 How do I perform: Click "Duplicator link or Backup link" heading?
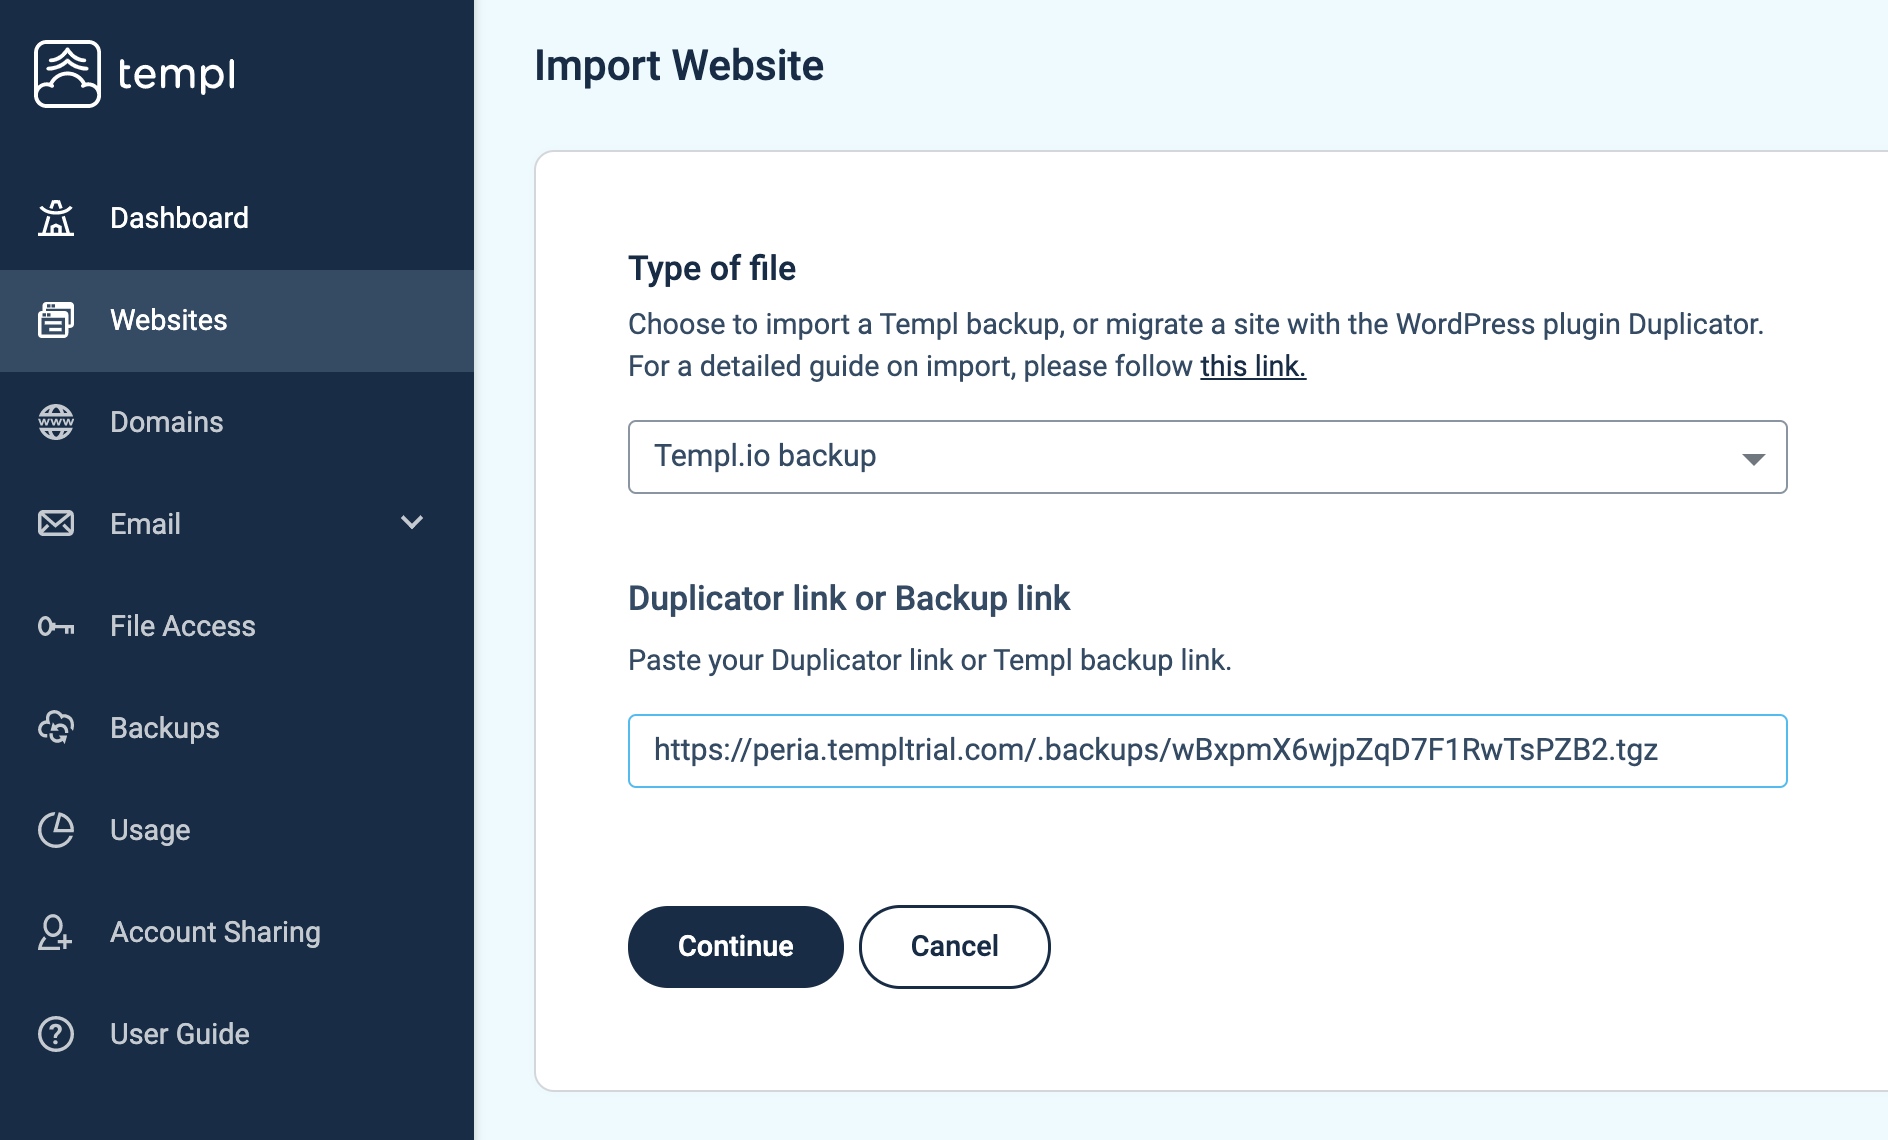click(x=849, y=598)
